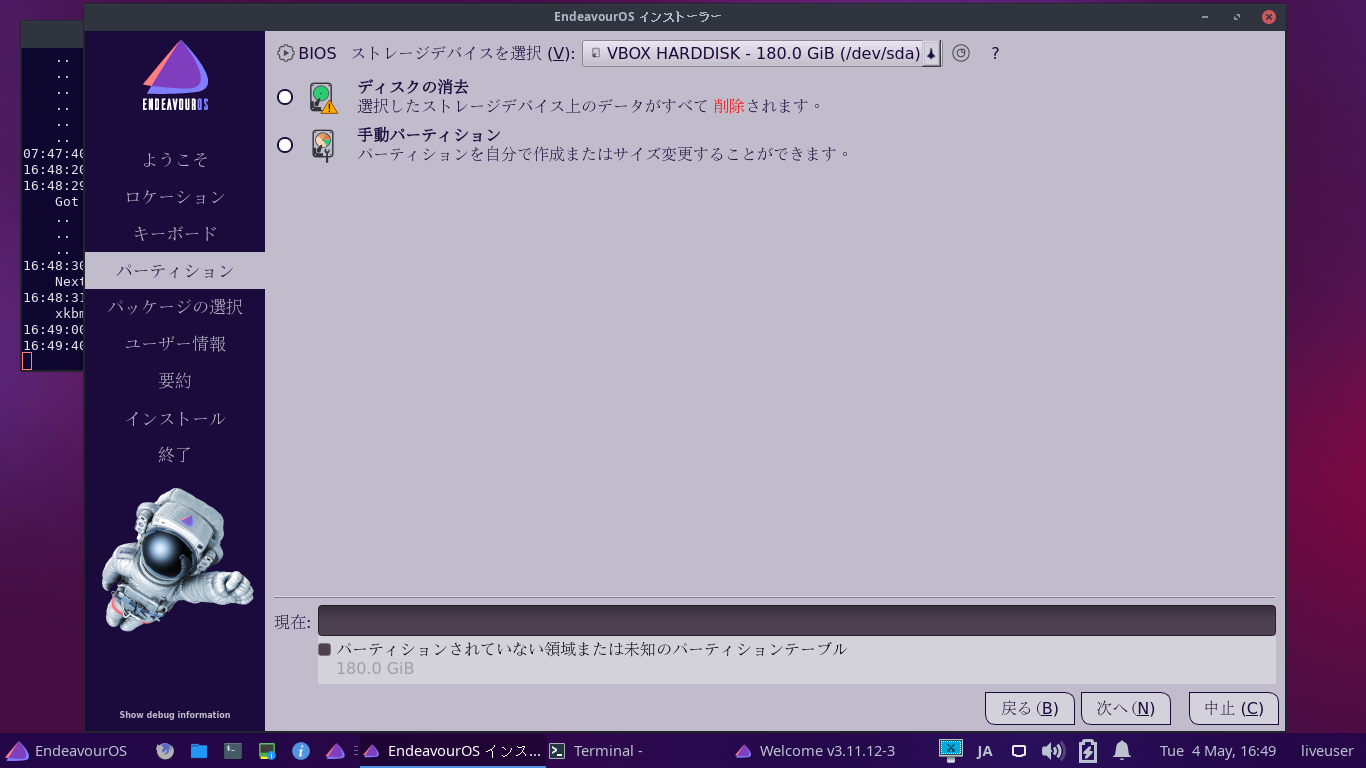Select the manual partitioning radio button
Screen dimensions: 1366x768
(285, 145)
